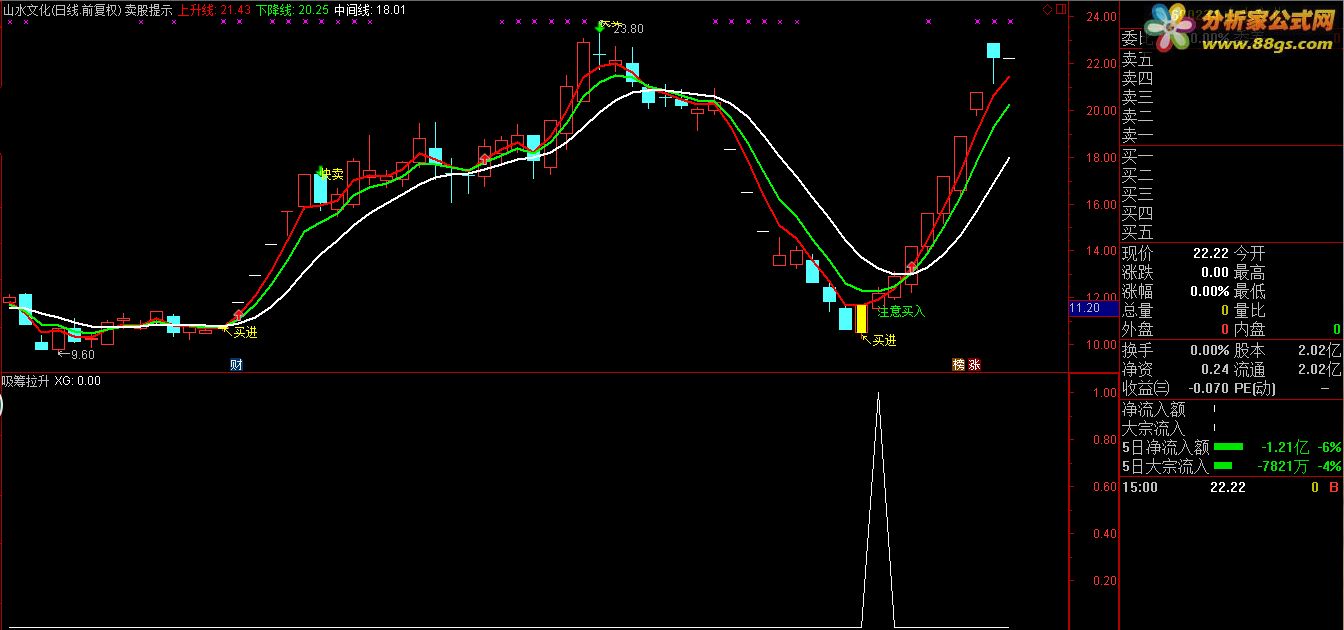Viewport: 1344px width, 630px height.
Task: Click the green down arrow at 快卖
Action: click(320, 171)
